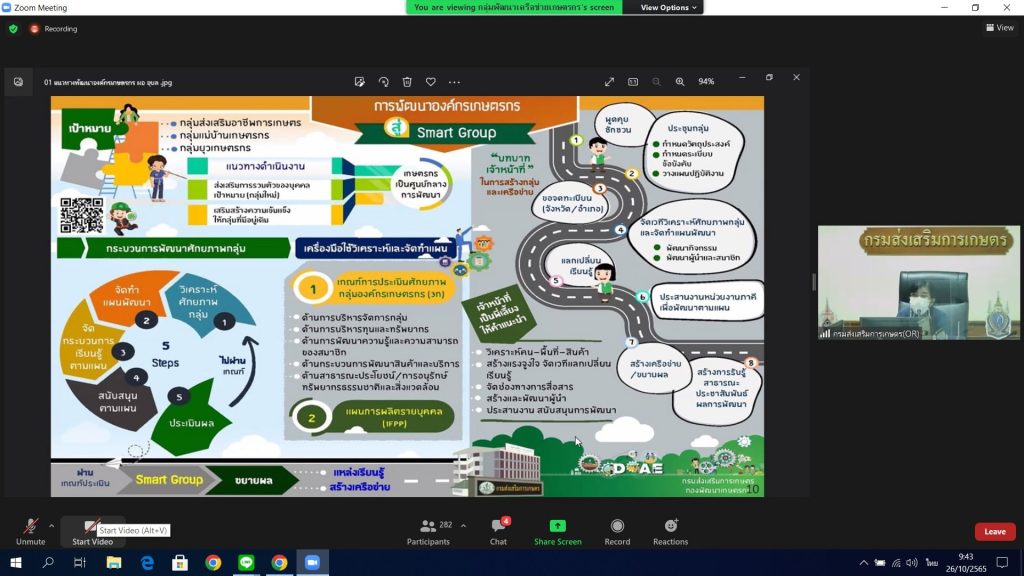This screenshot has width=1024, height=576.
Task: Open the Participants panel
Action: [428, 530]
